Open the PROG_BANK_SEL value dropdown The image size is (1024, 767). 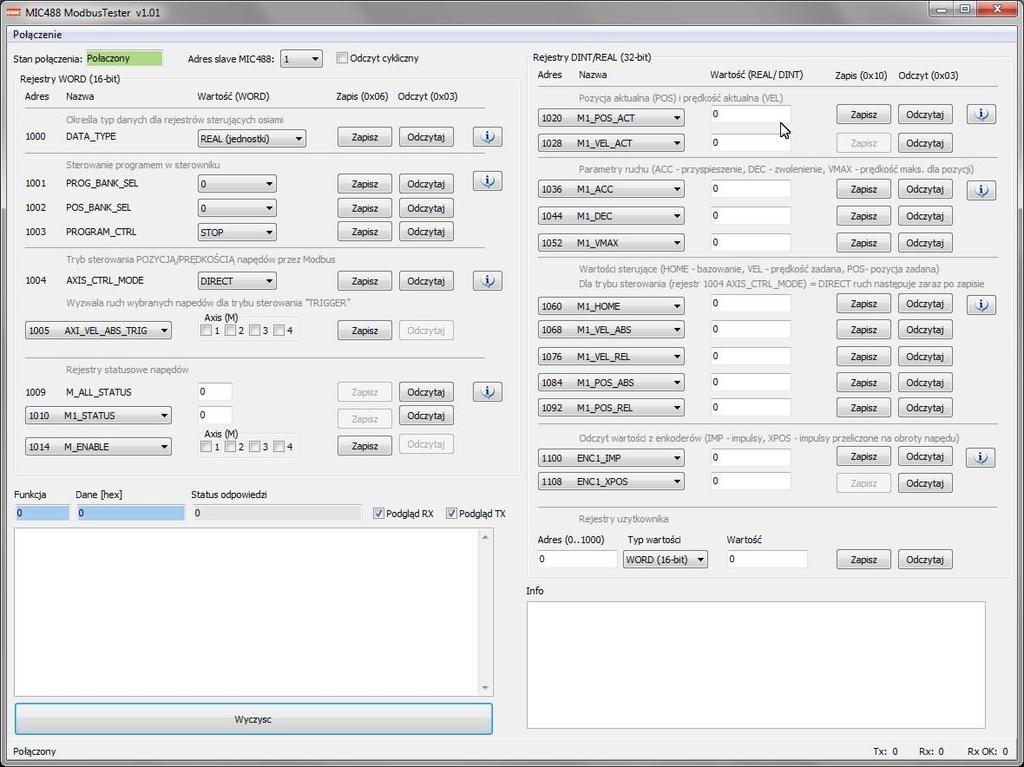[237, 184]
